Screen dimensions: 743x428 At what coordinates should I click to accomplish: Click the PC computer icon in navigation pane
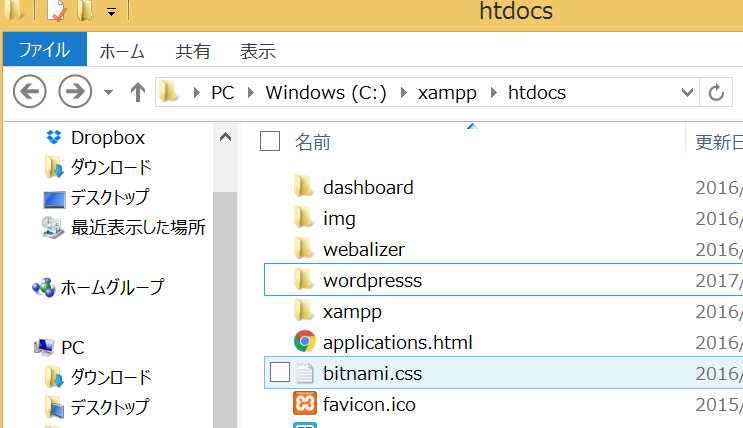[44, 347]
